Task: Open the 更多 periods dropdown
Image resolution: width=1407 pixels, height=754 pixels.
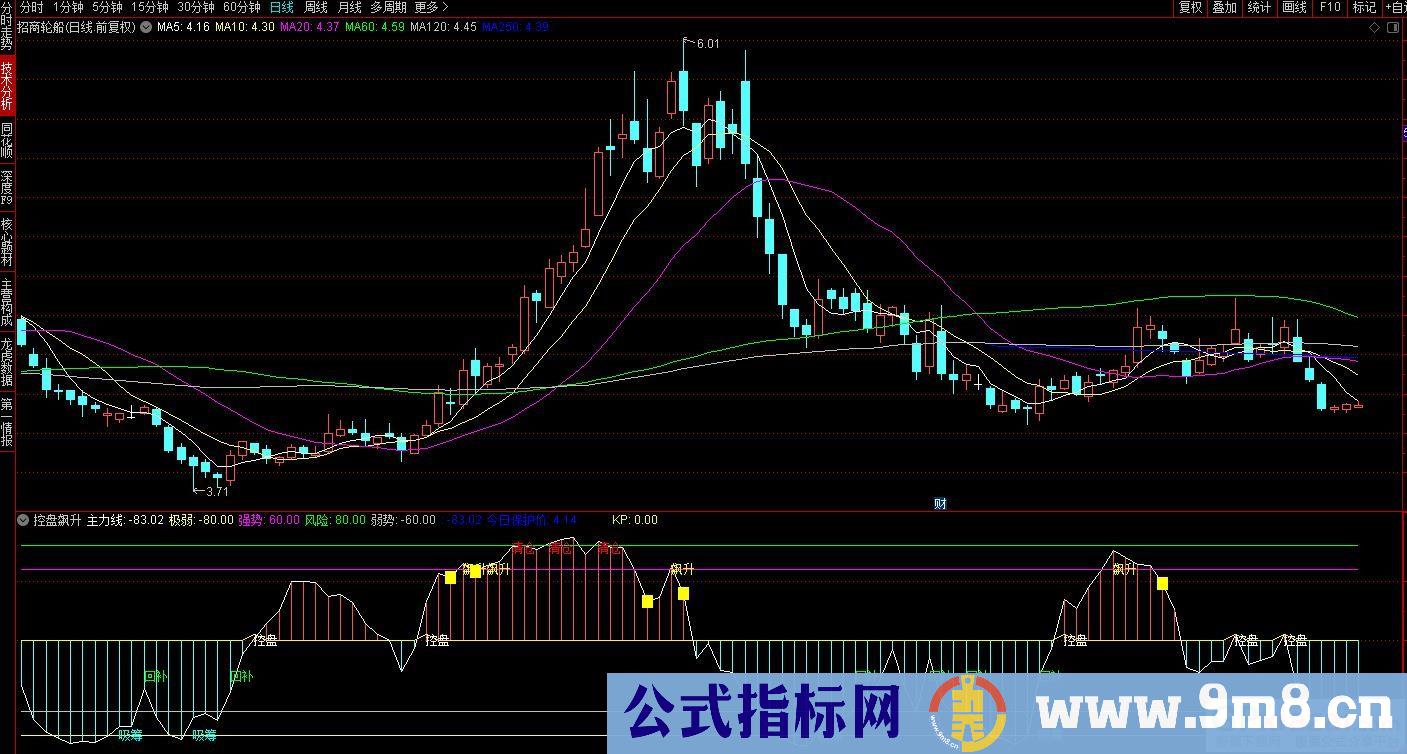Action: tap(431, 7)
